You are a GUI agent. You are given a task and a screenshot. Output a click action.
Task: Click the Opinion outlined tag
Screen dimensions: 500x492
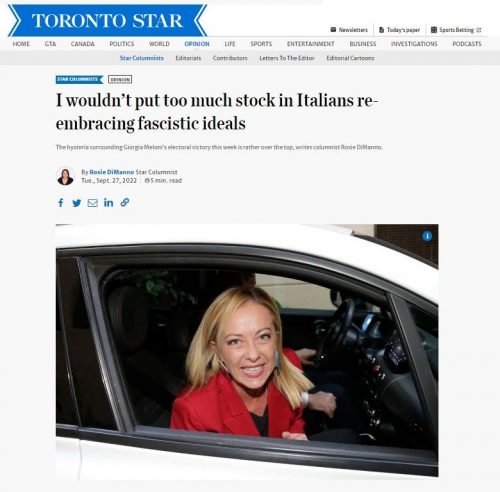120,79
